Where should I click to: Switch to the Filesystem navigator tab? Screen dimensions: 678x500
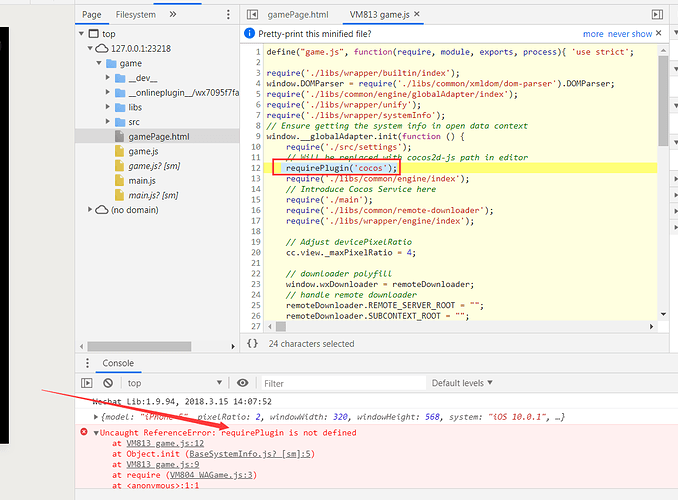pyautogui.click(x=136, y=15)
